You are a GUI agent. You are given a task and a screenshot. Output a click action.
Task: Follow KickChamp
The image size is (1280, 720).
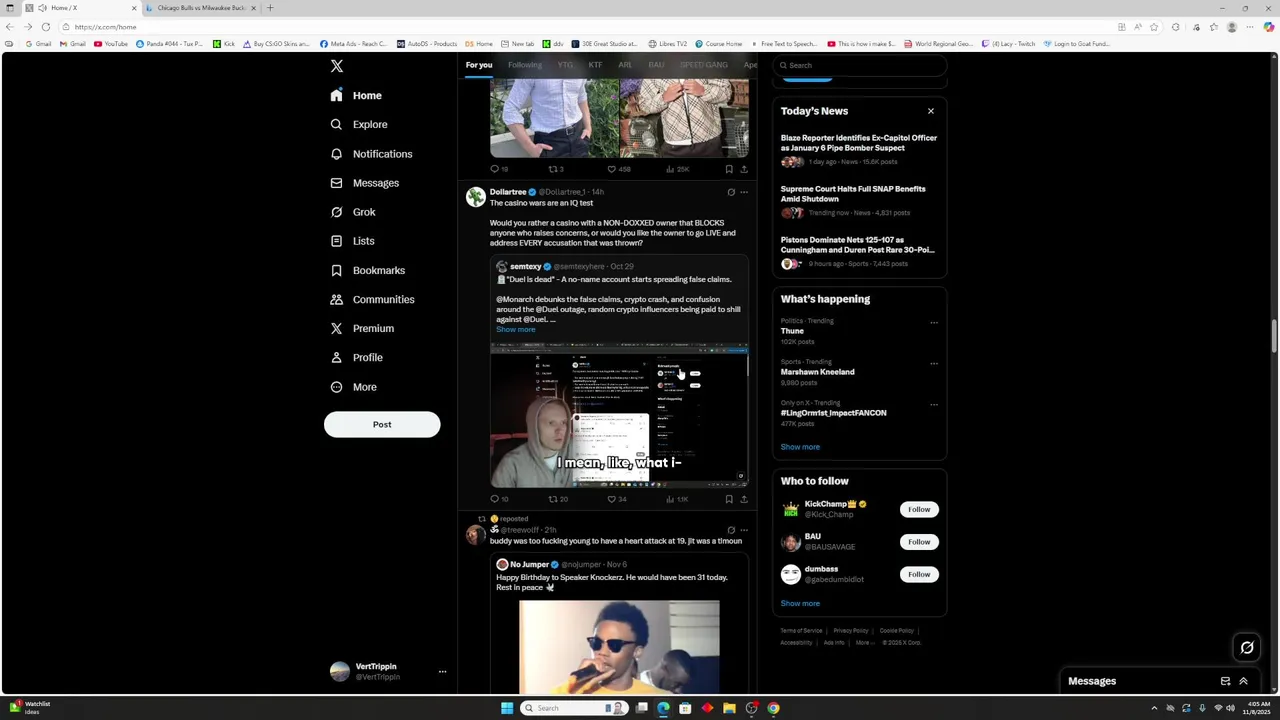919,509
